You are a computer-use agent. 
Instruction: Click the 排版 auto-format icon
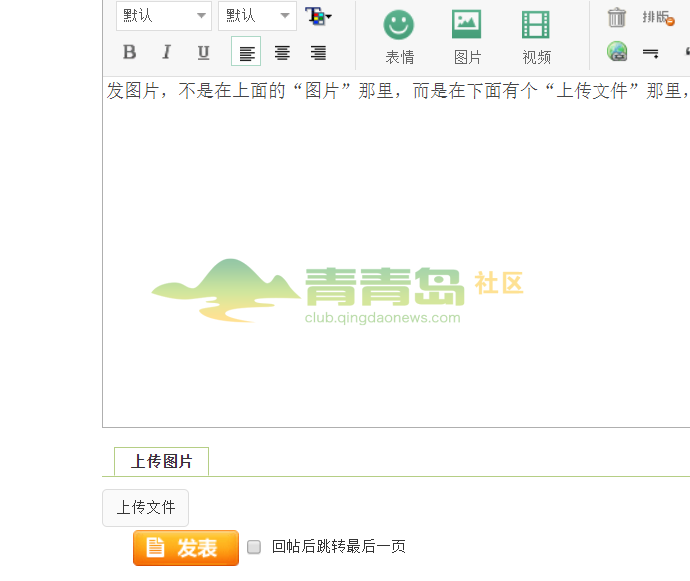click(658, 18)
